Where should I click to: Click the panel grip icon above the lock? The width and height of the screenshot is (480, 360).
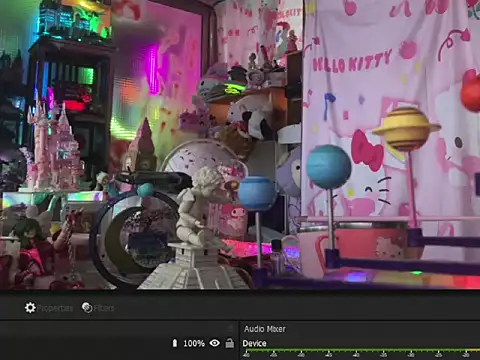[x=230, y=328]
